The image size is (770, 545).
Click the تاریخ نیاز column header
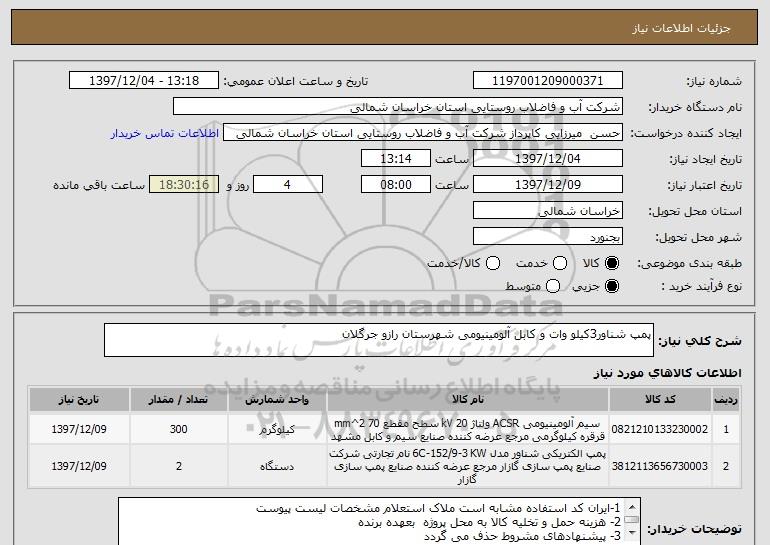pyautogui.click(x=79, y=400)
